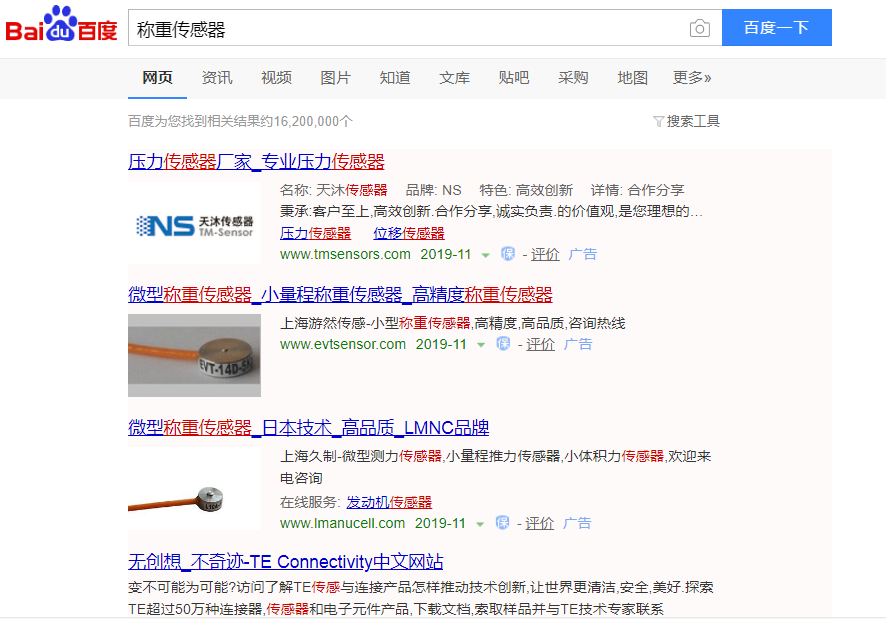The height and width of the screenshot is (619, 886).
Task: Click 广告 label for evtsensor.com result
Action: click(x=578, y=344)
